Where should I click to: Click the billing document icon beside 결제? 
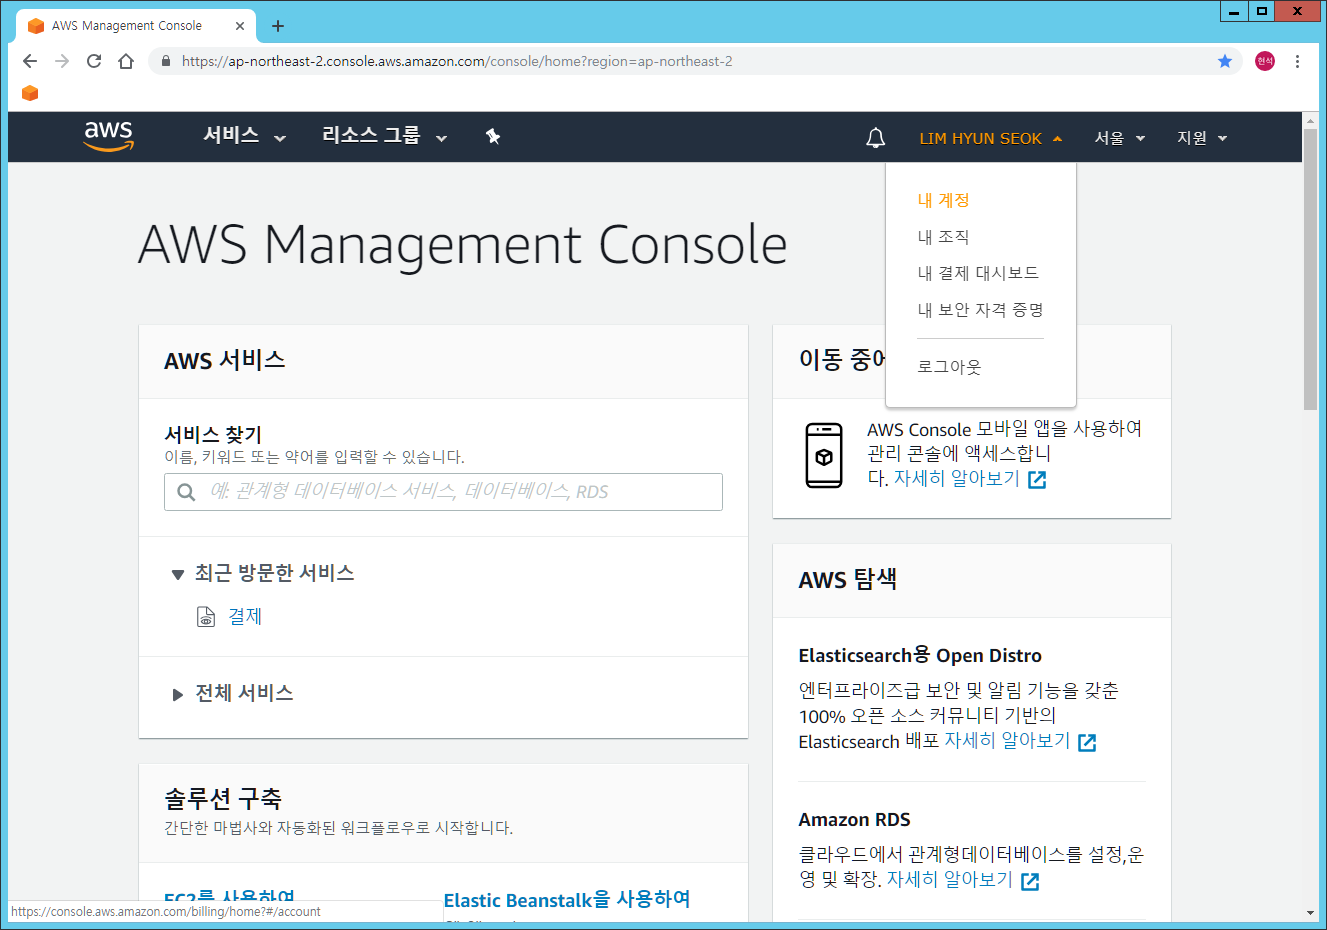[206, 616]
